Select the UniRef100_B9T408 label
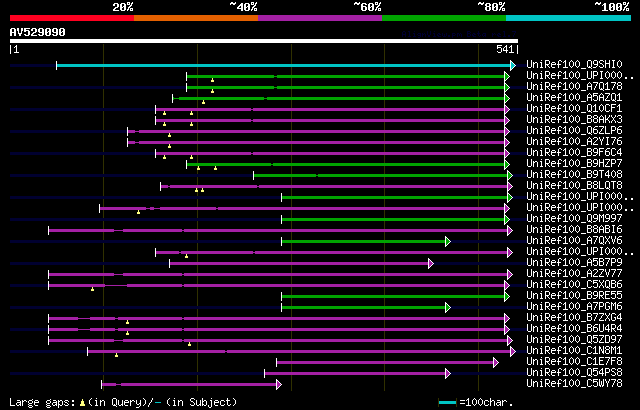Viewport: 640px width, 410px height. pyautogui.click(x=574, y=175)
